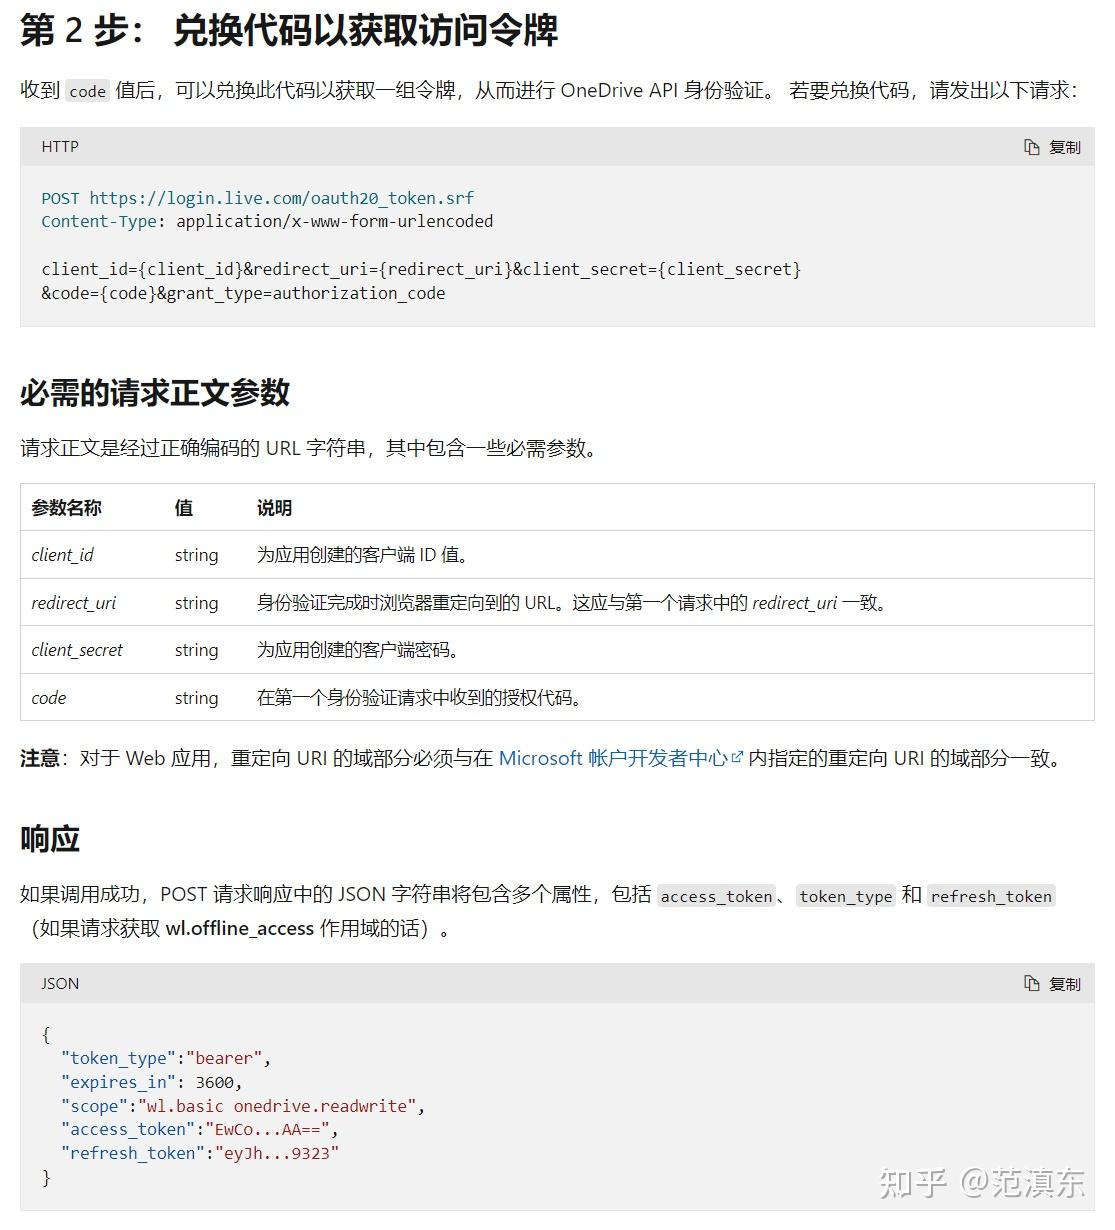
Task: Click the copy icon on the HTTP code block
Action: [1031, 146]
